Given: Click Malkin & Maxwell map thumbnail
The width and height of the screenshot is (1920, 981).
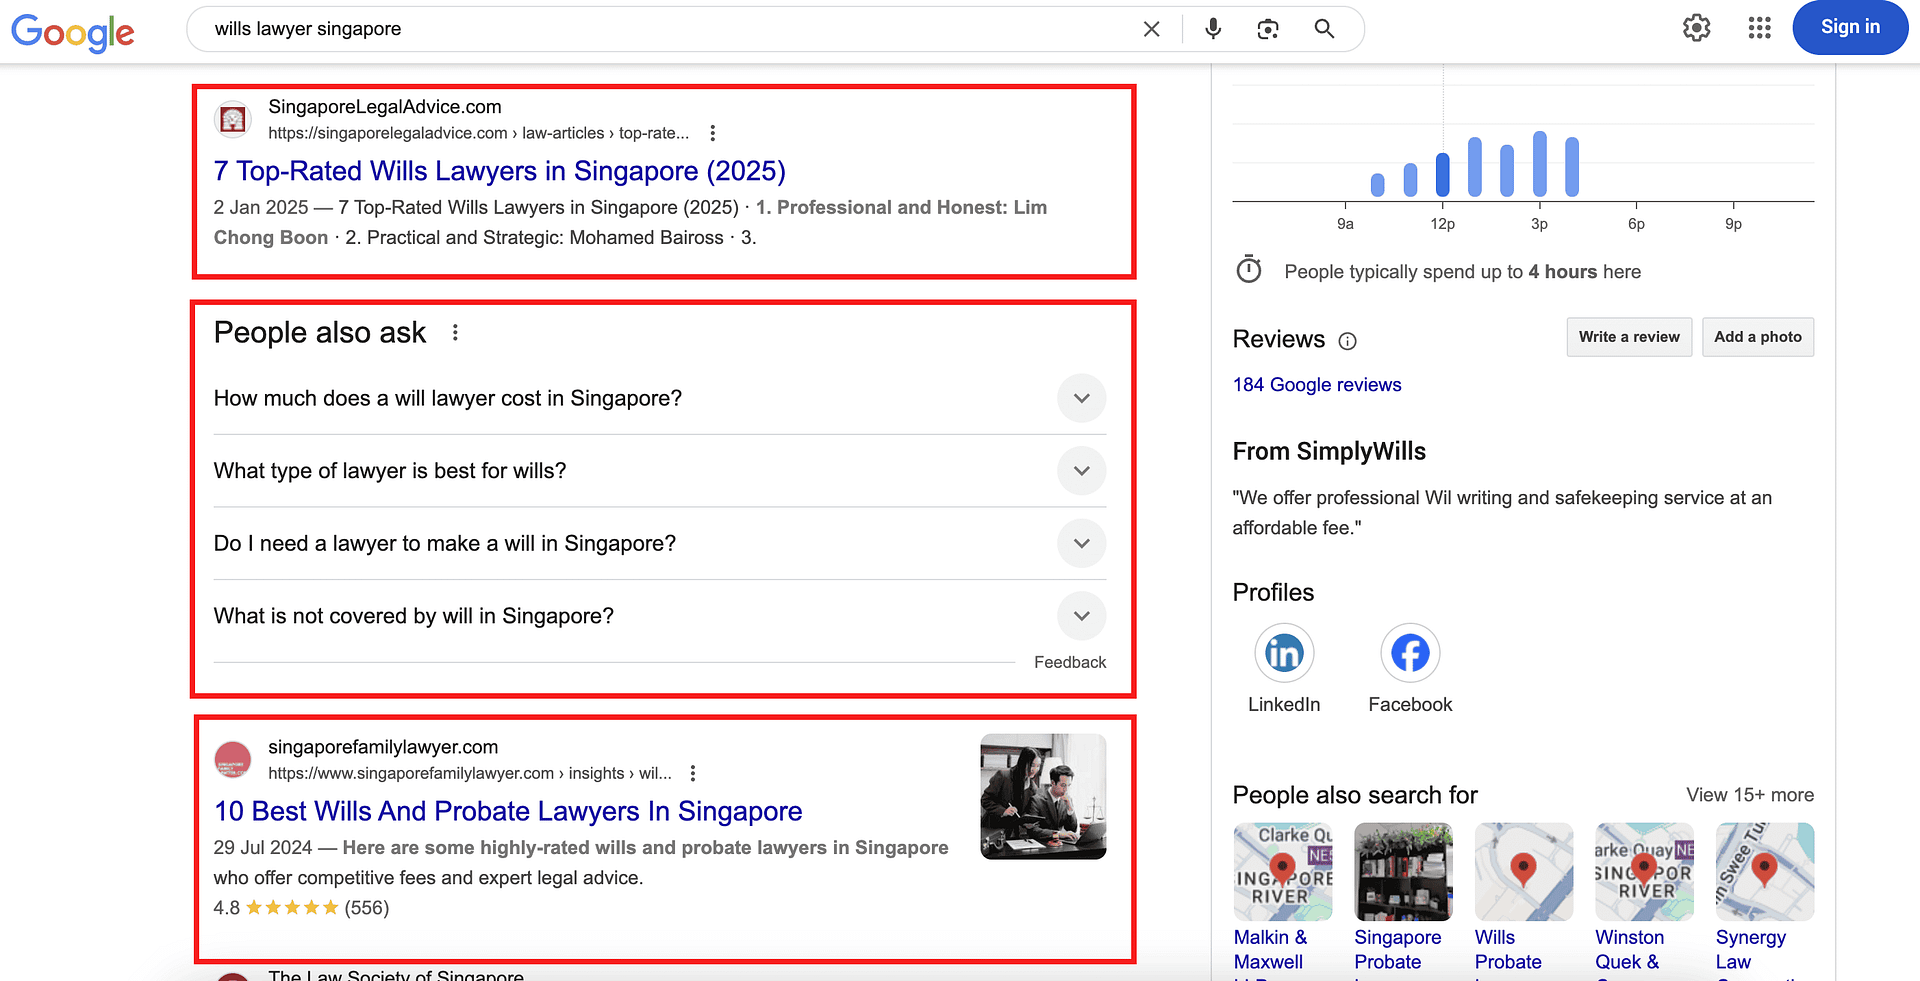Looking at the screenshot, I should 1283,872.
